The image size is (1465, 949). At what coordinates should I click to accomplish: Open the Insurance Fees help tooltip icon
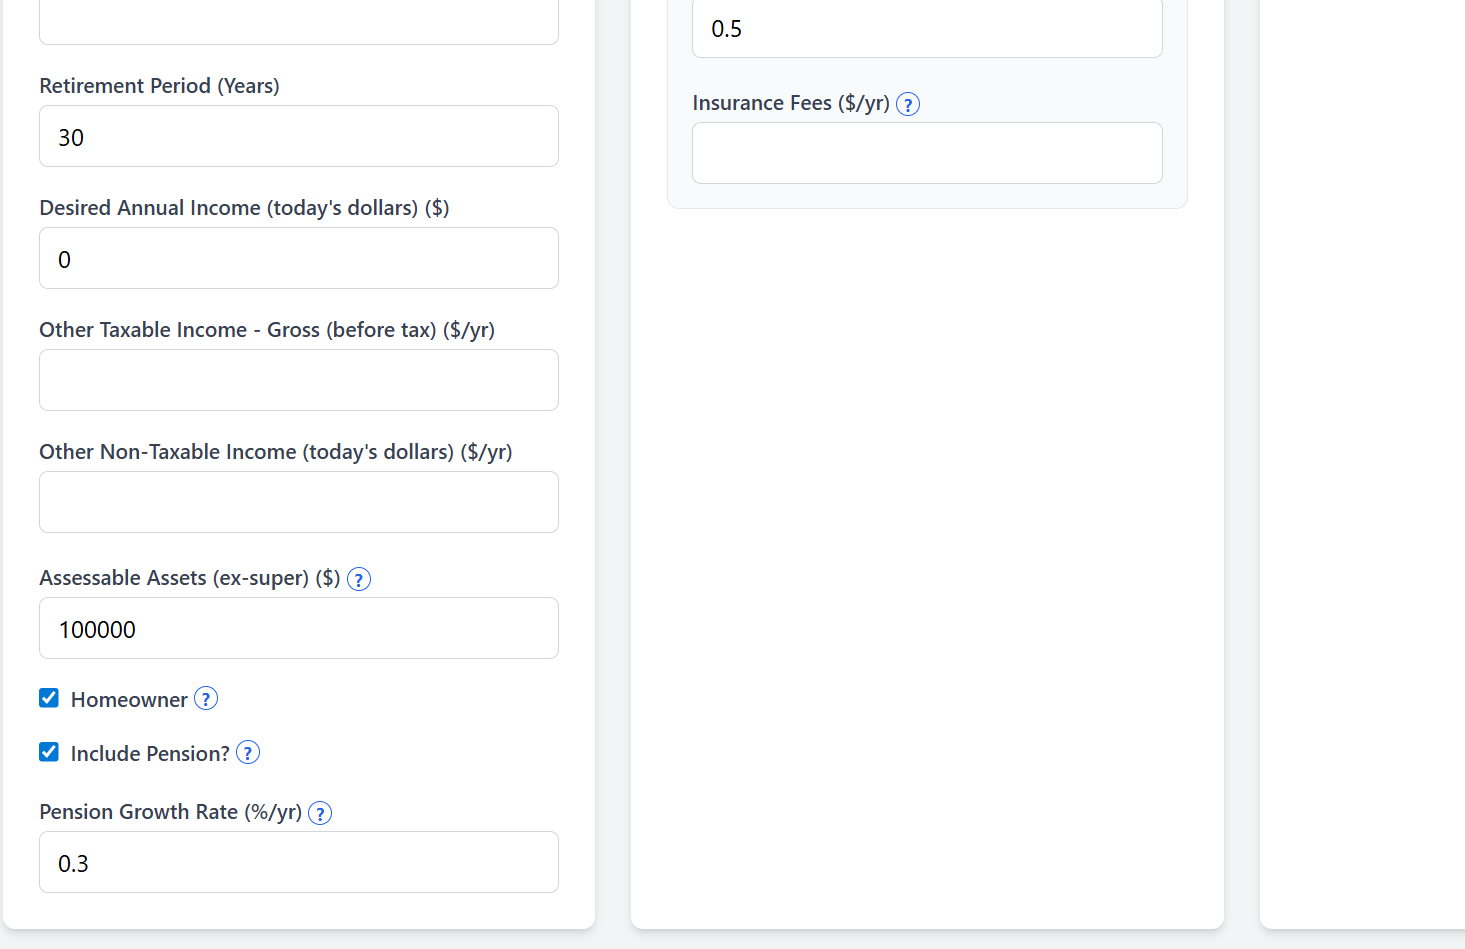click(908, 104)
